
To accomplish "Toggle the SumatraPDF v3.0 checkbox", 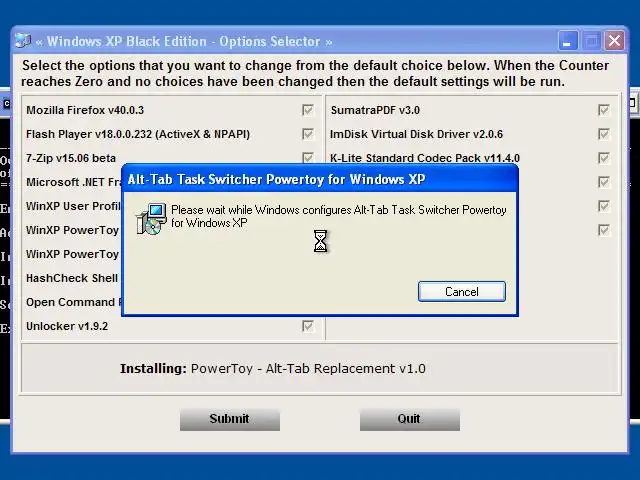I will tap(604, 110).
